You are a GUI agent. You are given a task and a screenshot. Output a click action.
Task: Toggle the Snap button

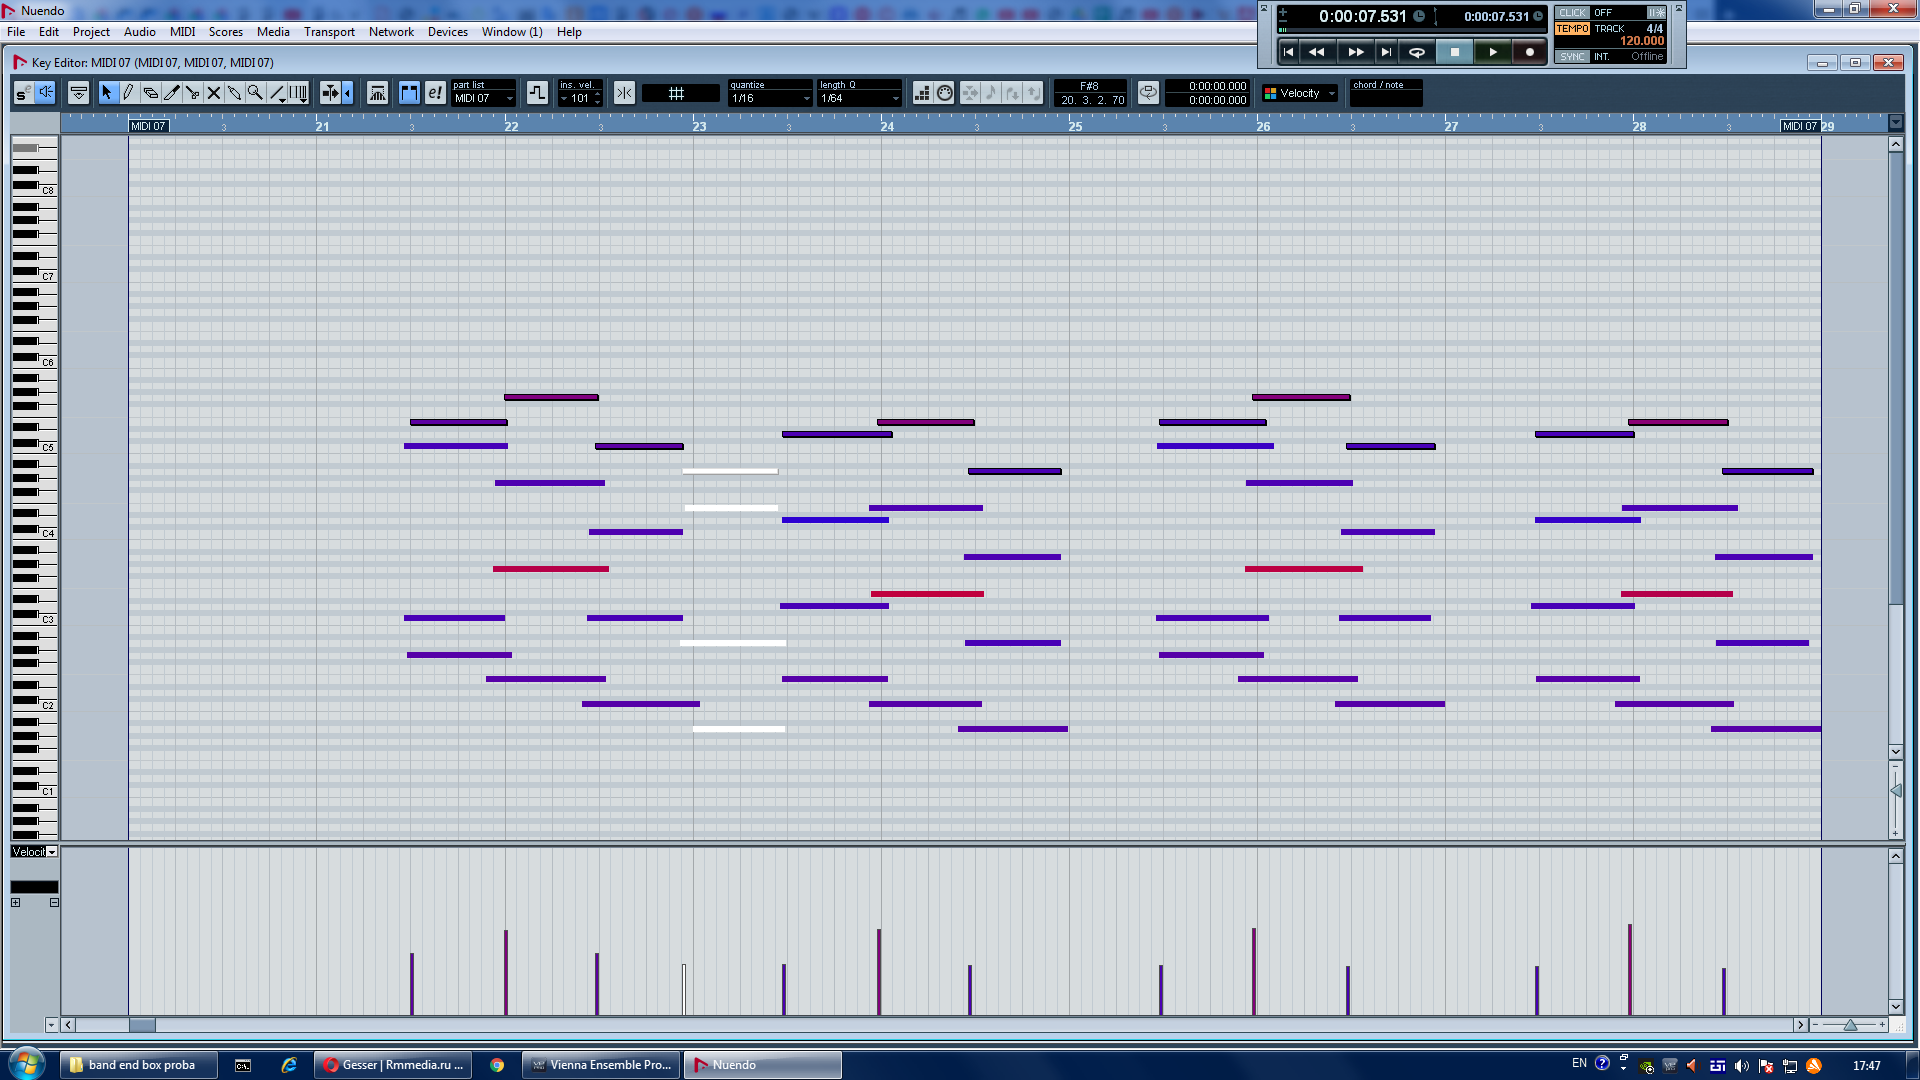[624, 93]
